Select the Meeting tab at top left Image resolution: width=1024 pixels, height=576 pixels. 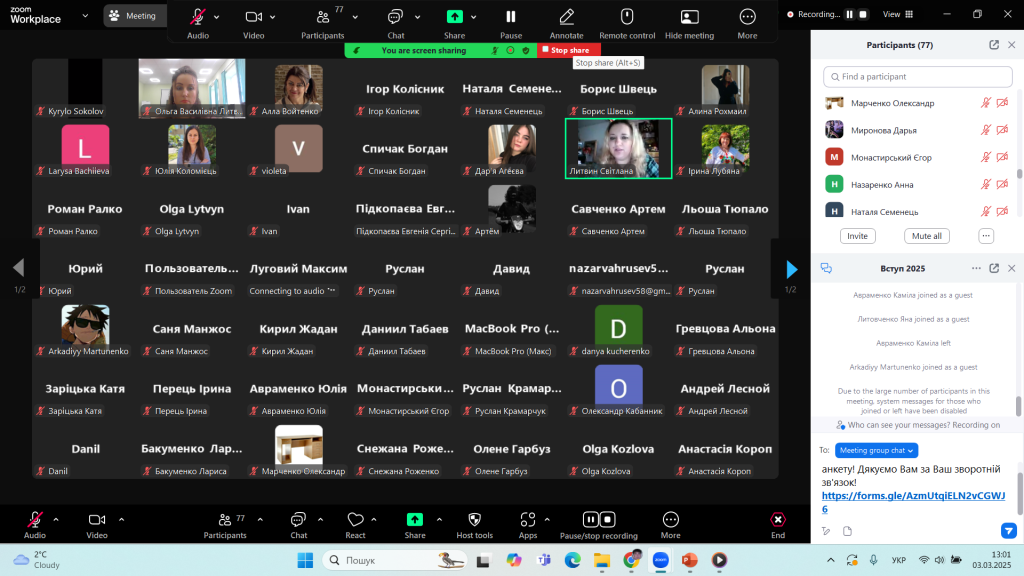(133, 16)
